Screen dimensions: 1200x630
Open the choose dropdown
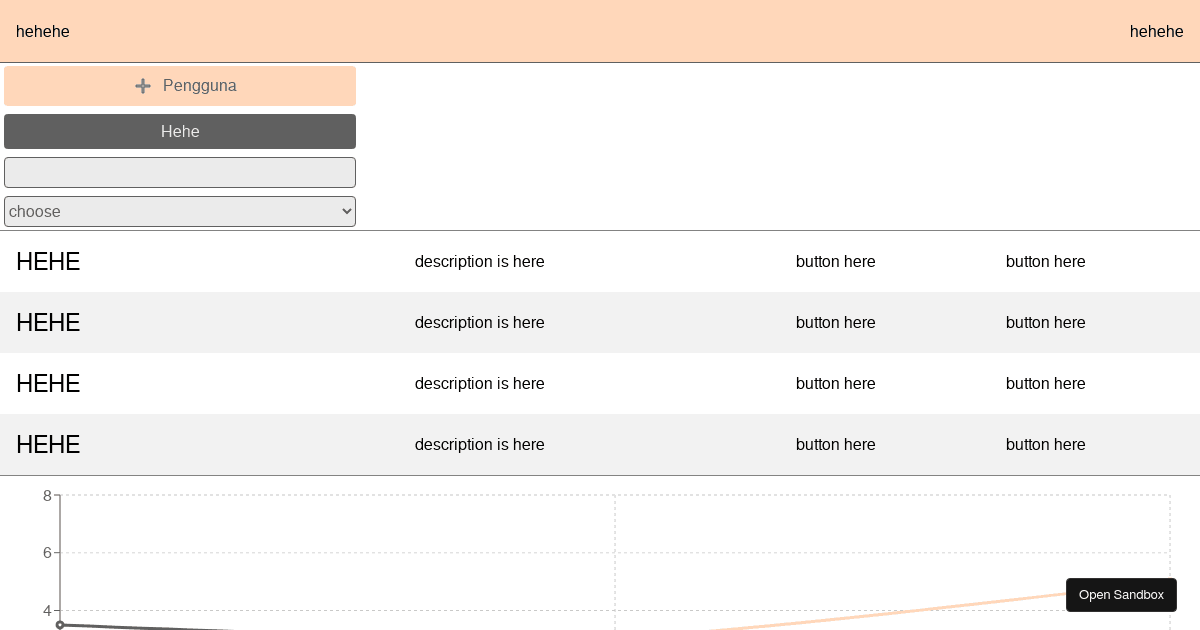[180, 211]
